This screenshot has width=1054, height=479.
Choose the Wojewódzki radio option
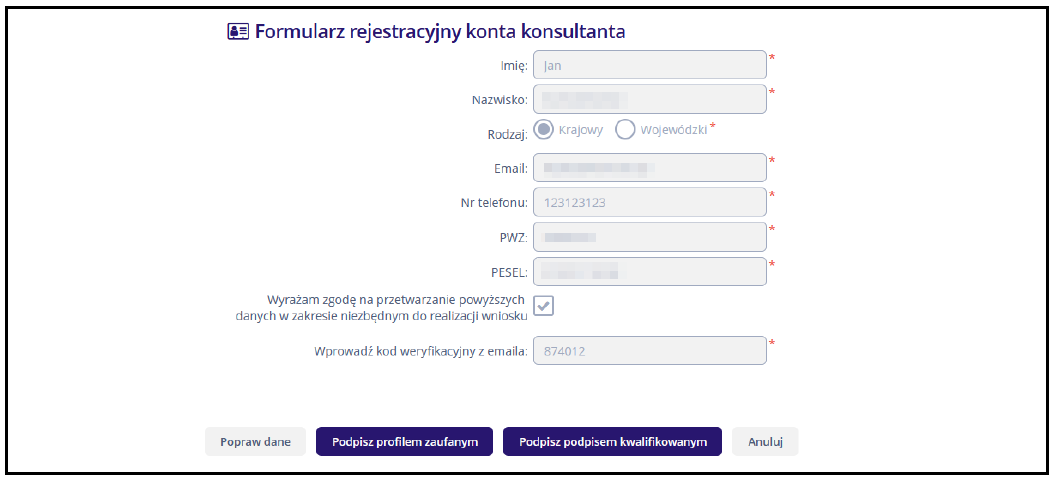click(x=625, y=129)
